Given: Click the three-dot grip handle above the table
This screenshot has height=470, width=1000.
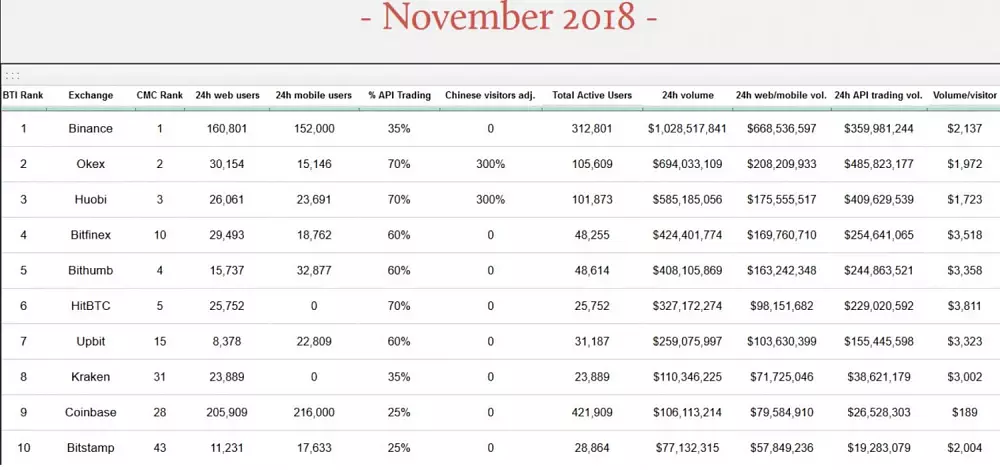Looking at the screenshot, I should (12, 74).
